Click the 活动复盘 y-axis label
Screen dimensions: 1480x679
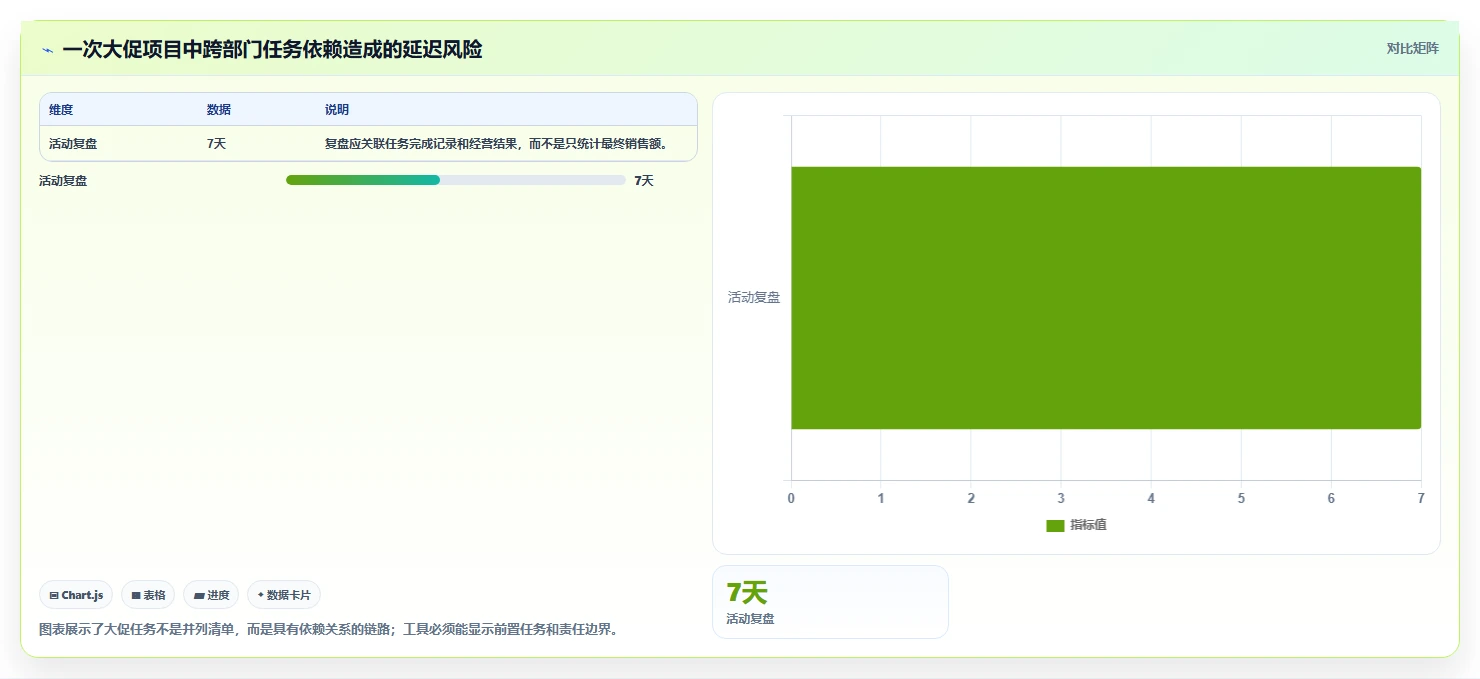[754, 297]
